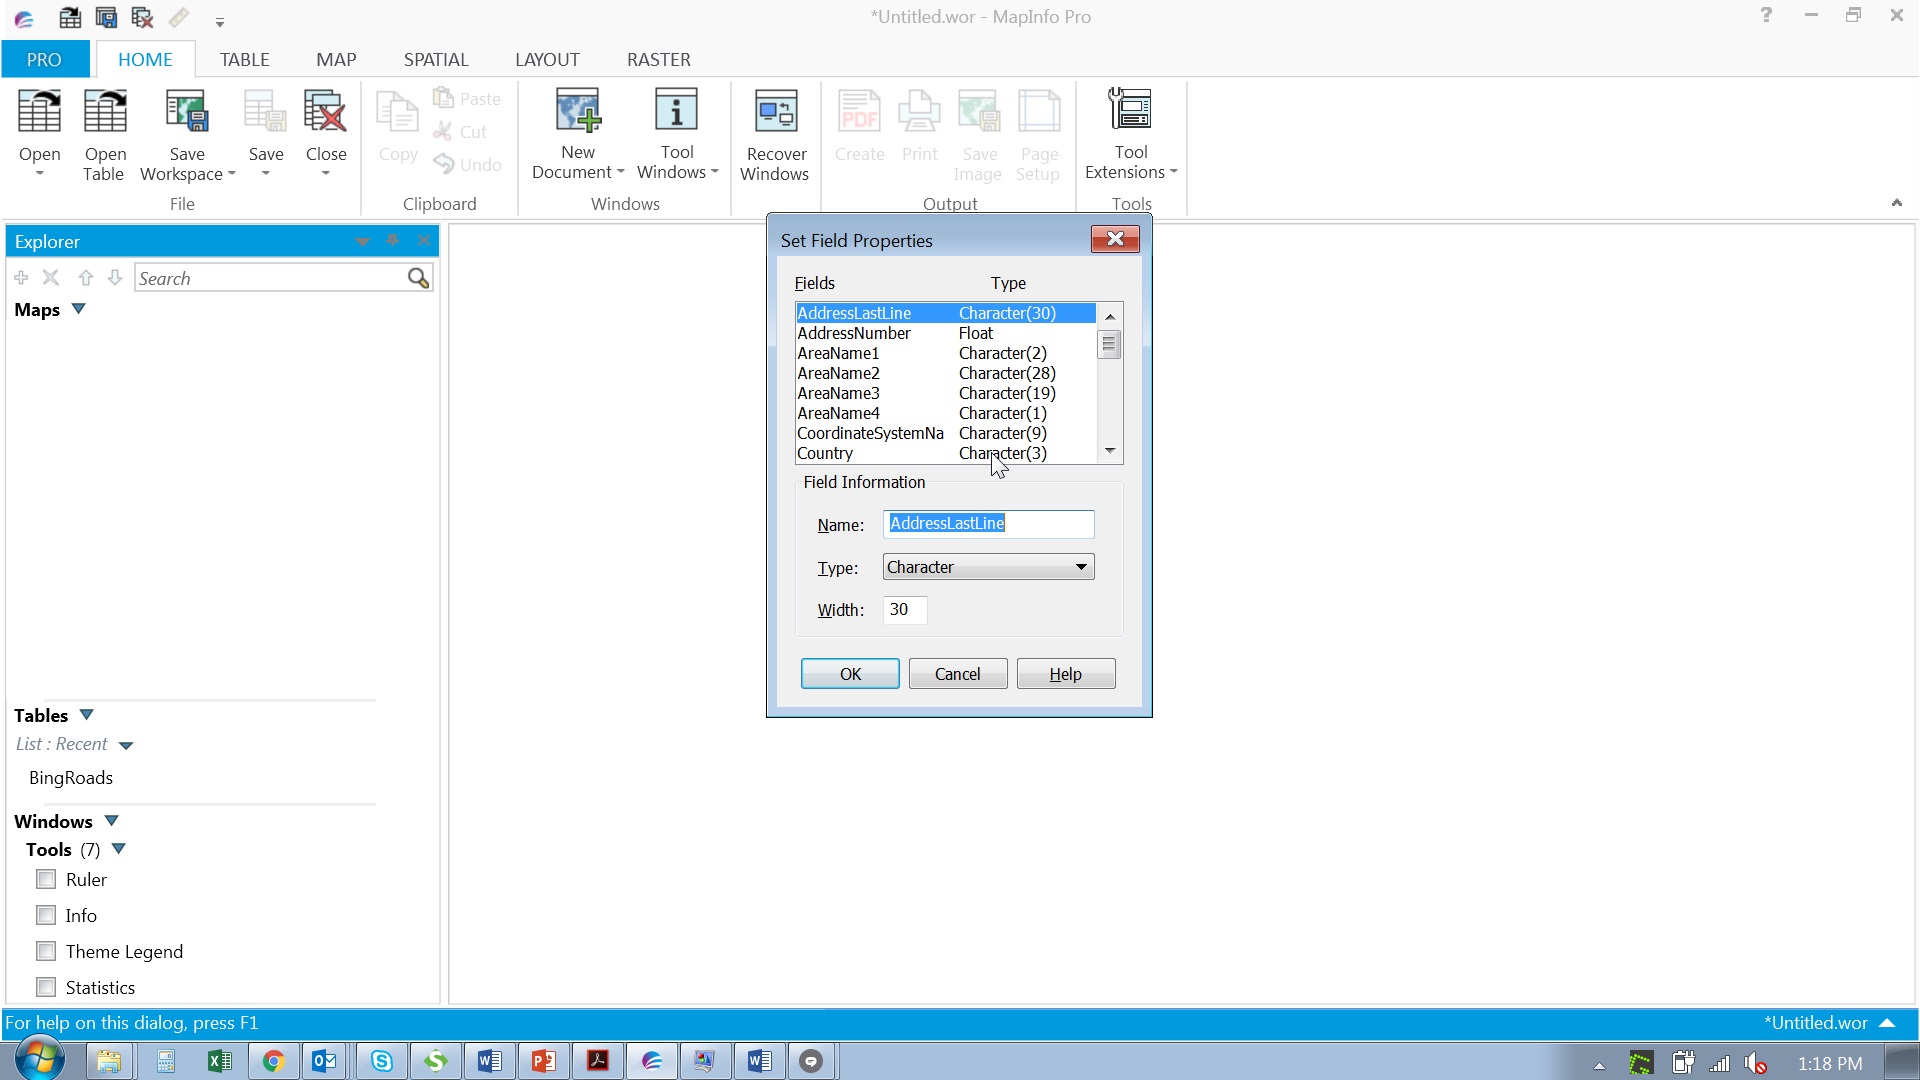Open the Open Table dialog
Screen dimensions: 1920x1080
tap(104, 133)
